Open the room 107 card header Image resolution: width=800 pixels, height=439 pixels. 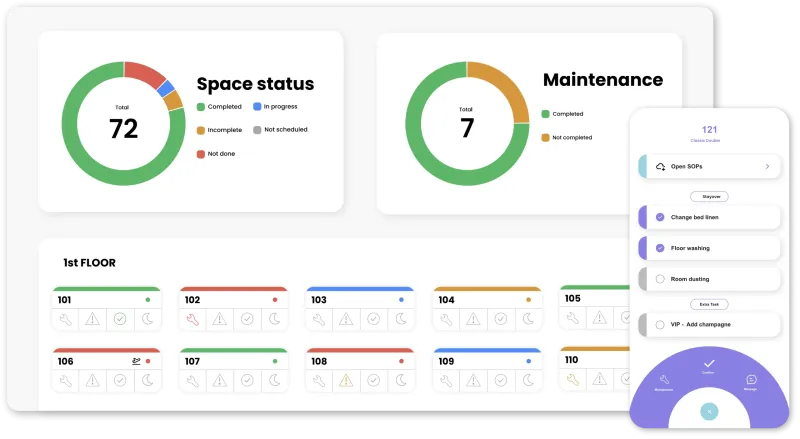click(234, 361)
